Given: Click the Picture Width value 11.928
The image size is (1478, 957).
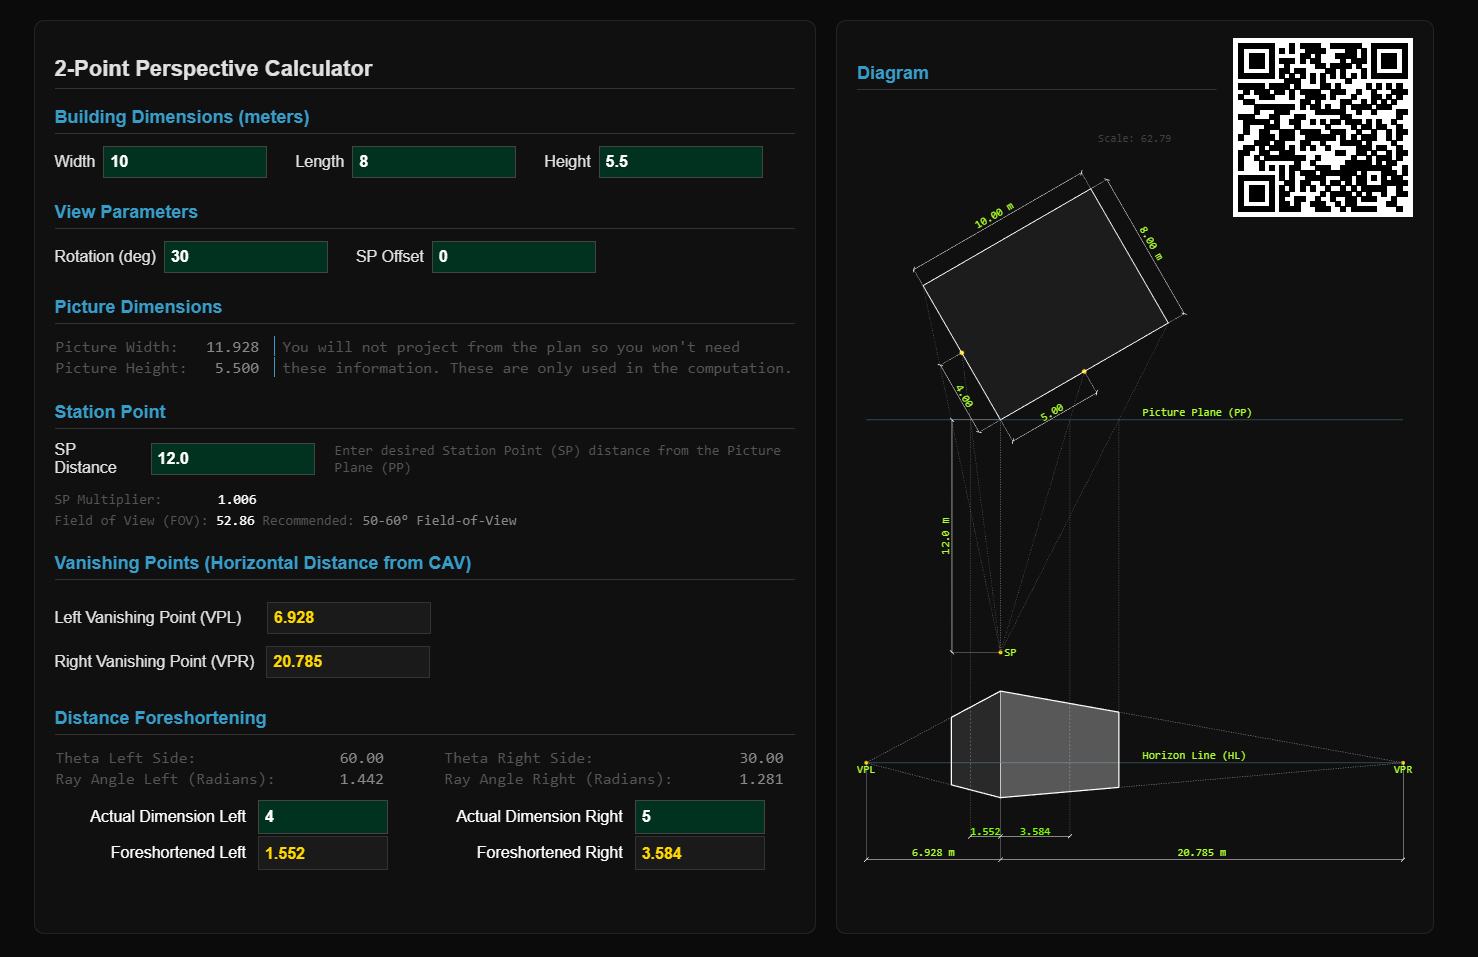Looking at the screenshot, I should click(x=232, y=347).
